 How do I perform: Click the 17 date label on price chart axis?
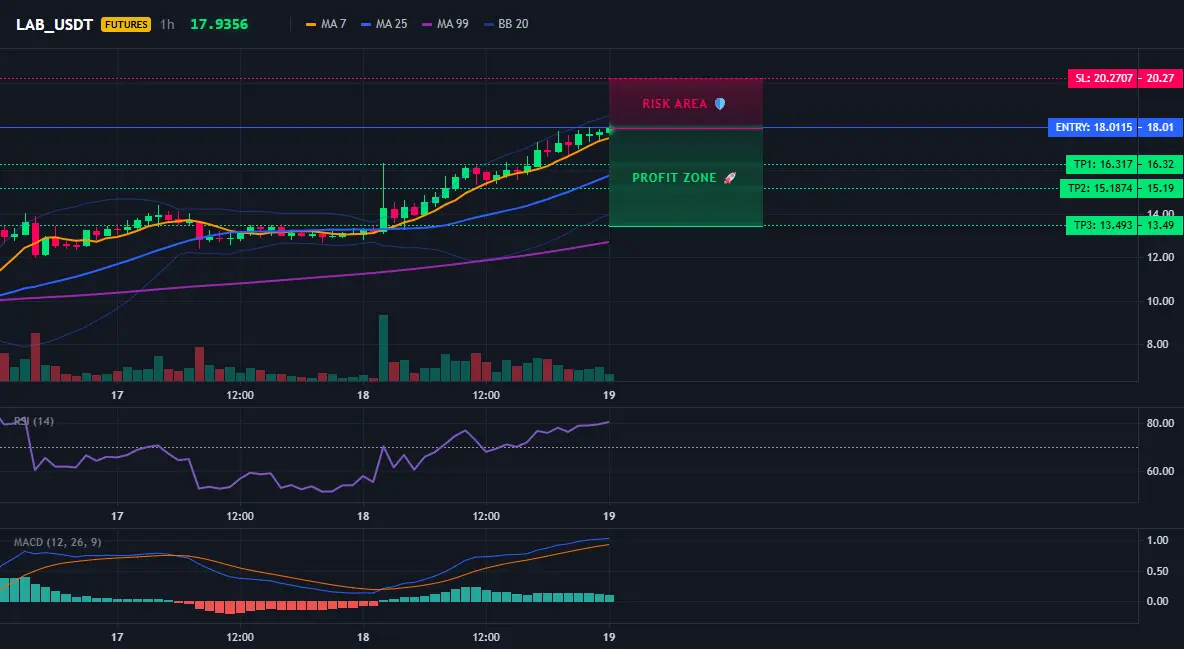point(117,395)
